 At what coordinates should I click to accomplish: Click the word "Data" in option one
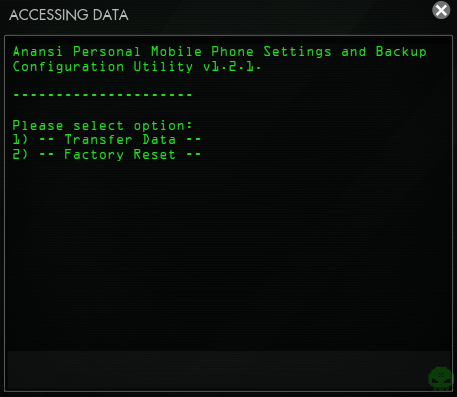tap(159, 139)
